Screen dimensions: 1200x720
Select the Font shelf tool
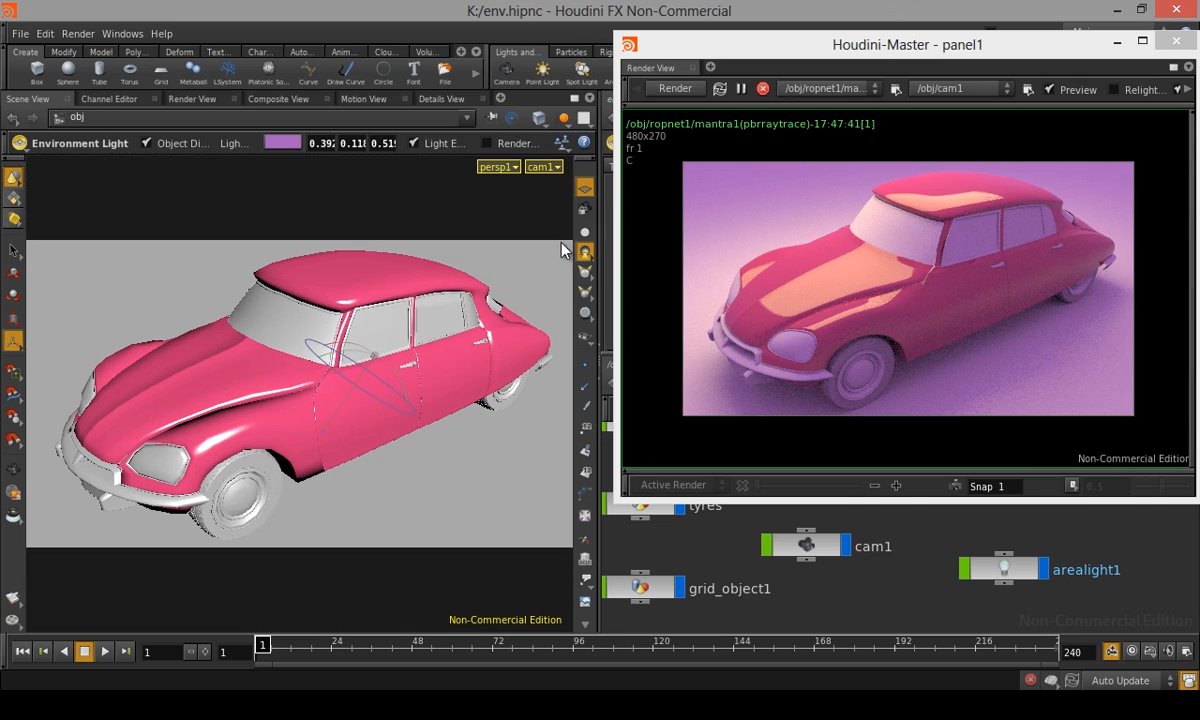(414, 73)
